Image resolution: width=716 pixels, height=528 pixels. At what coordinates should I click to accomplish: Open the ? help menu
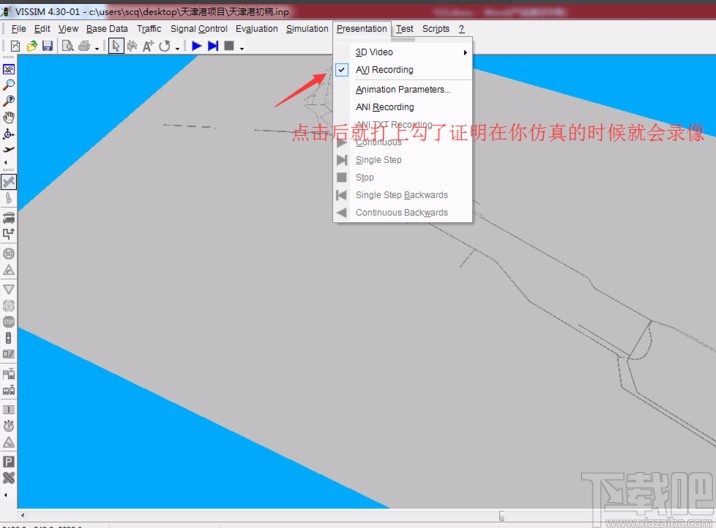[x=462, y=29]
